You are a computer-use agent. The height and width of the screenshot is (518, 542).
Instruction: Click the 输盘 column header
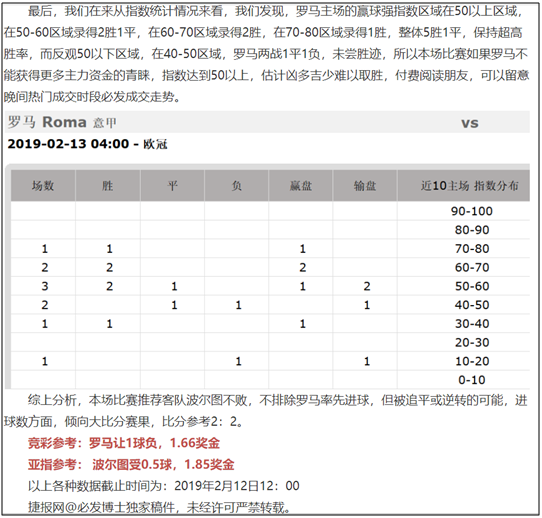pyautogui.click(x=365, y=186)
